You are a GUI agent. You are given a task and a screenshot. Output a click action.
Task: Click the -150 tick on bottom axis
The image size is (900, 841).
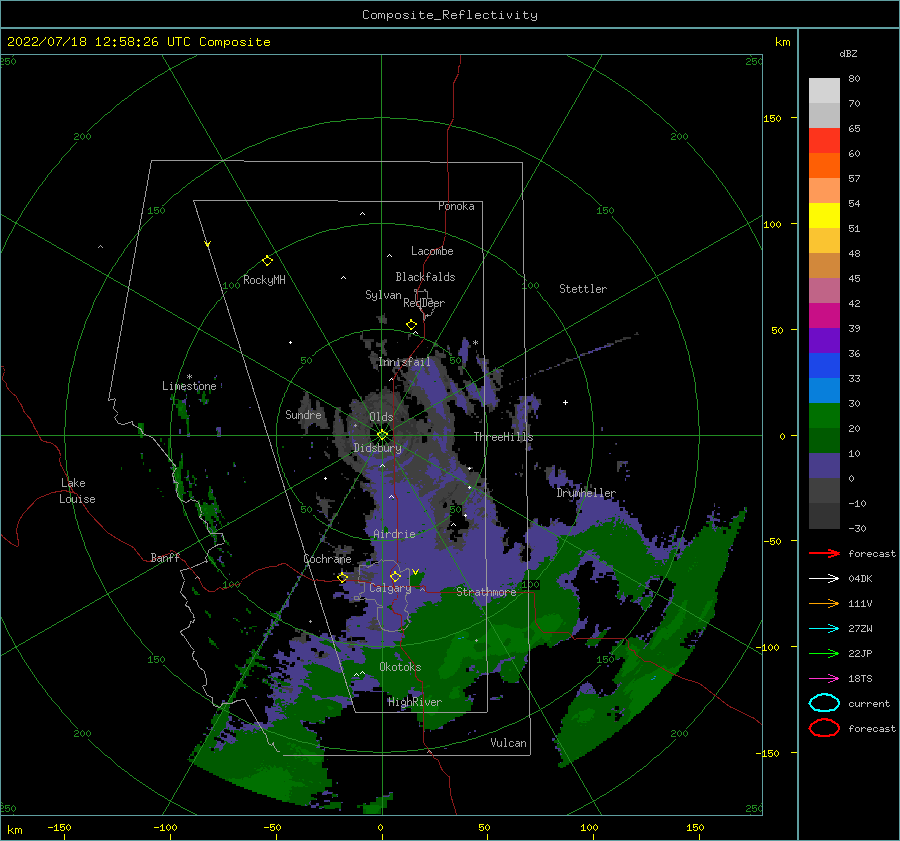click(x=59, y=827)
